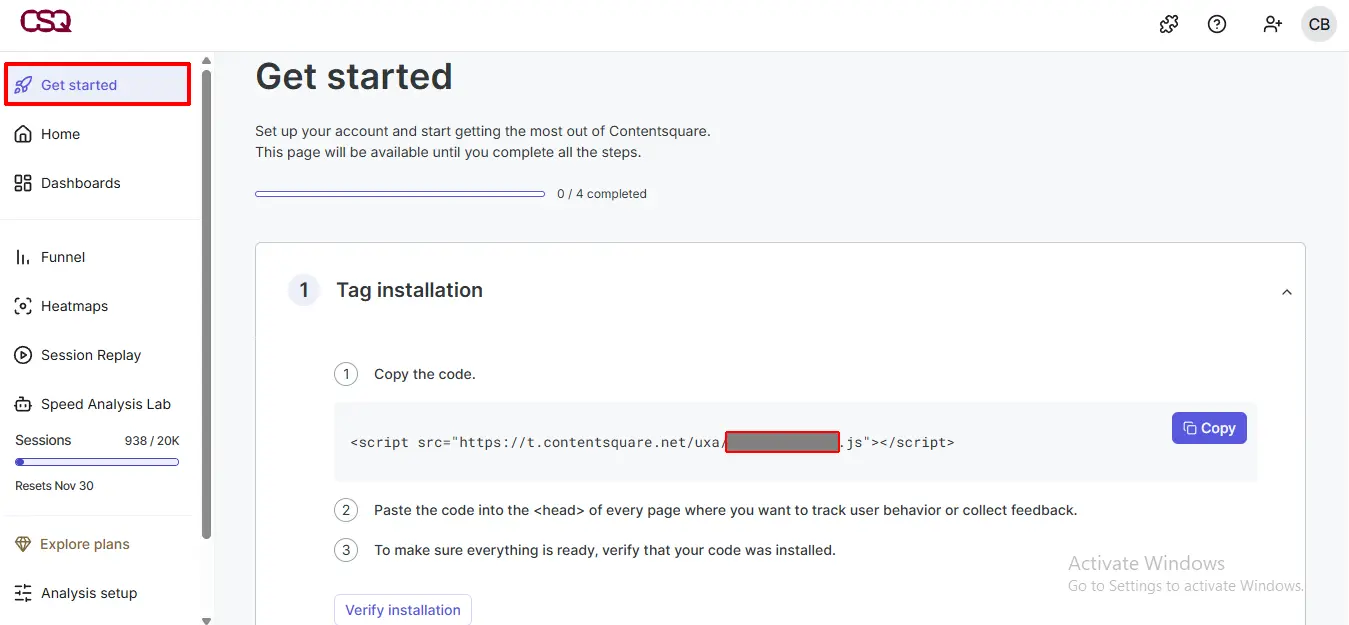The image size is (1349, 625).
Task: Open the help question mark icon
Action: [1217, 24]
